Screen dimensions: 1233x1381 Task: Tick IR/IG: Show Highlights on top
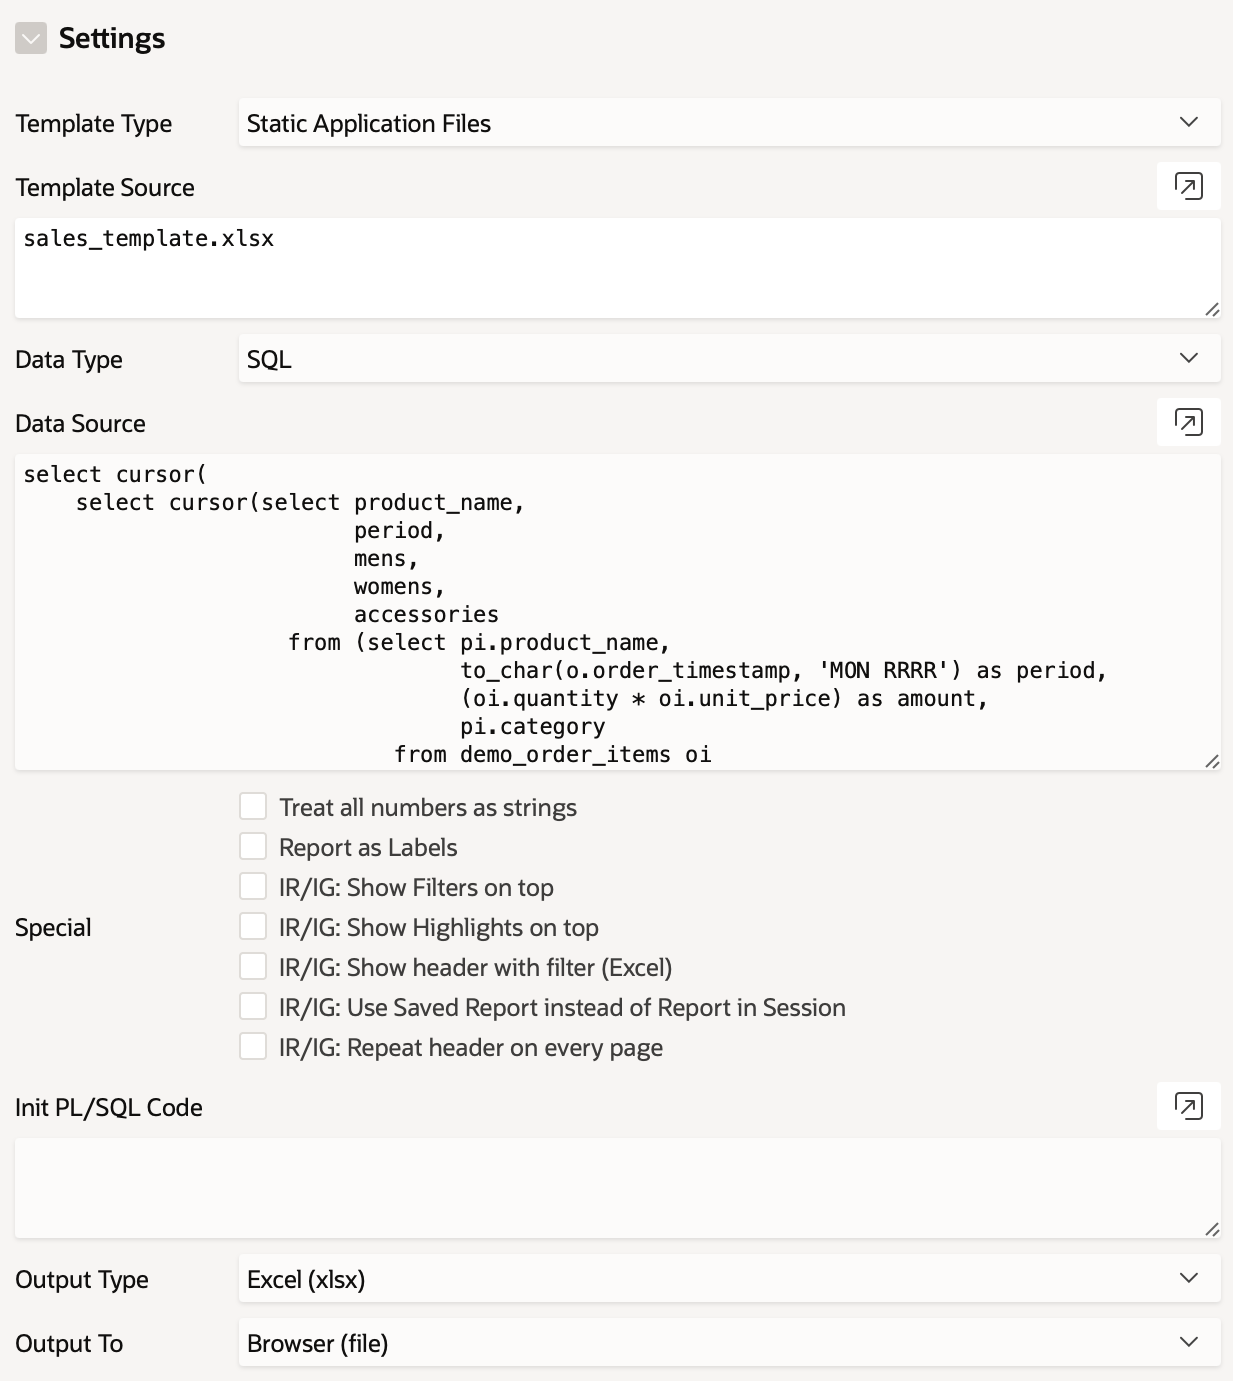tap(253, 927)
